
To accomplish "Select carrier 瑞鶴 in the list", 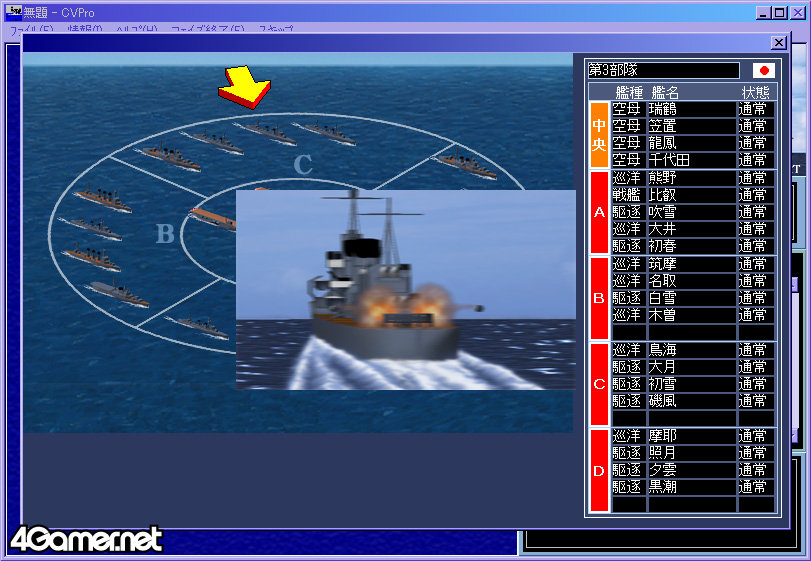I will 693,109.
